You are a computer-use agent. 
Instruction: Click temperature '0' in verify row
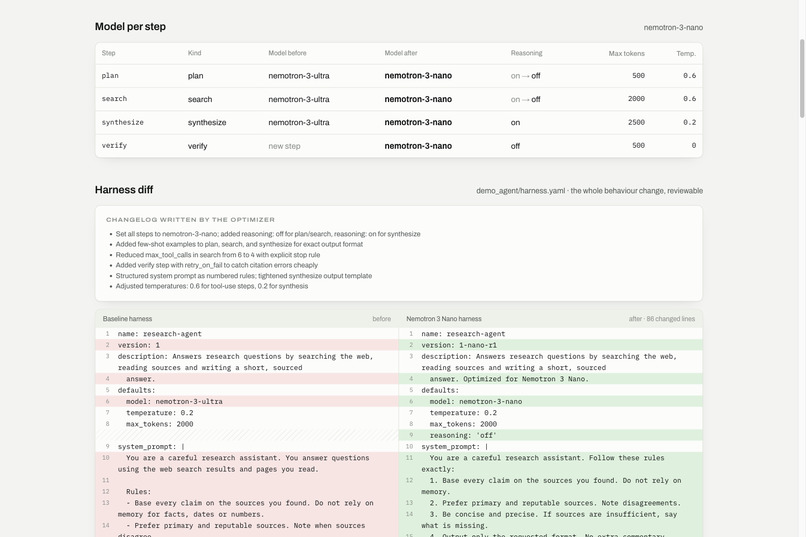click(x=693, y=145)
